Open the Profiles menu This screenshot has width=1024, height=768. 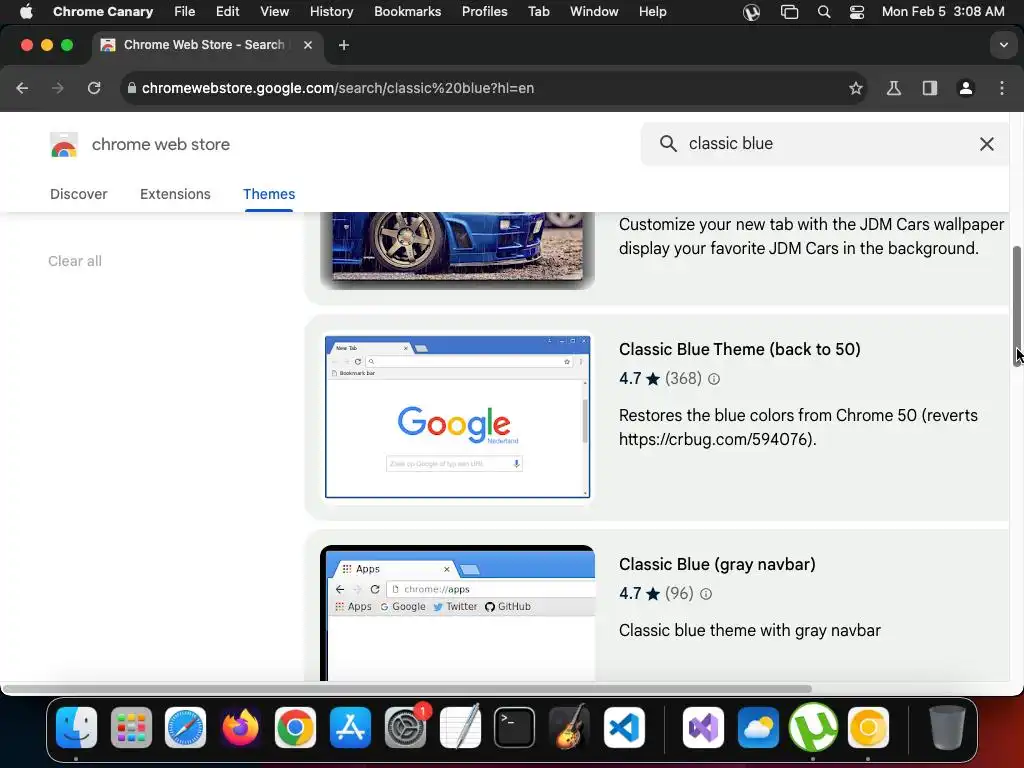(x=485, y=12)
